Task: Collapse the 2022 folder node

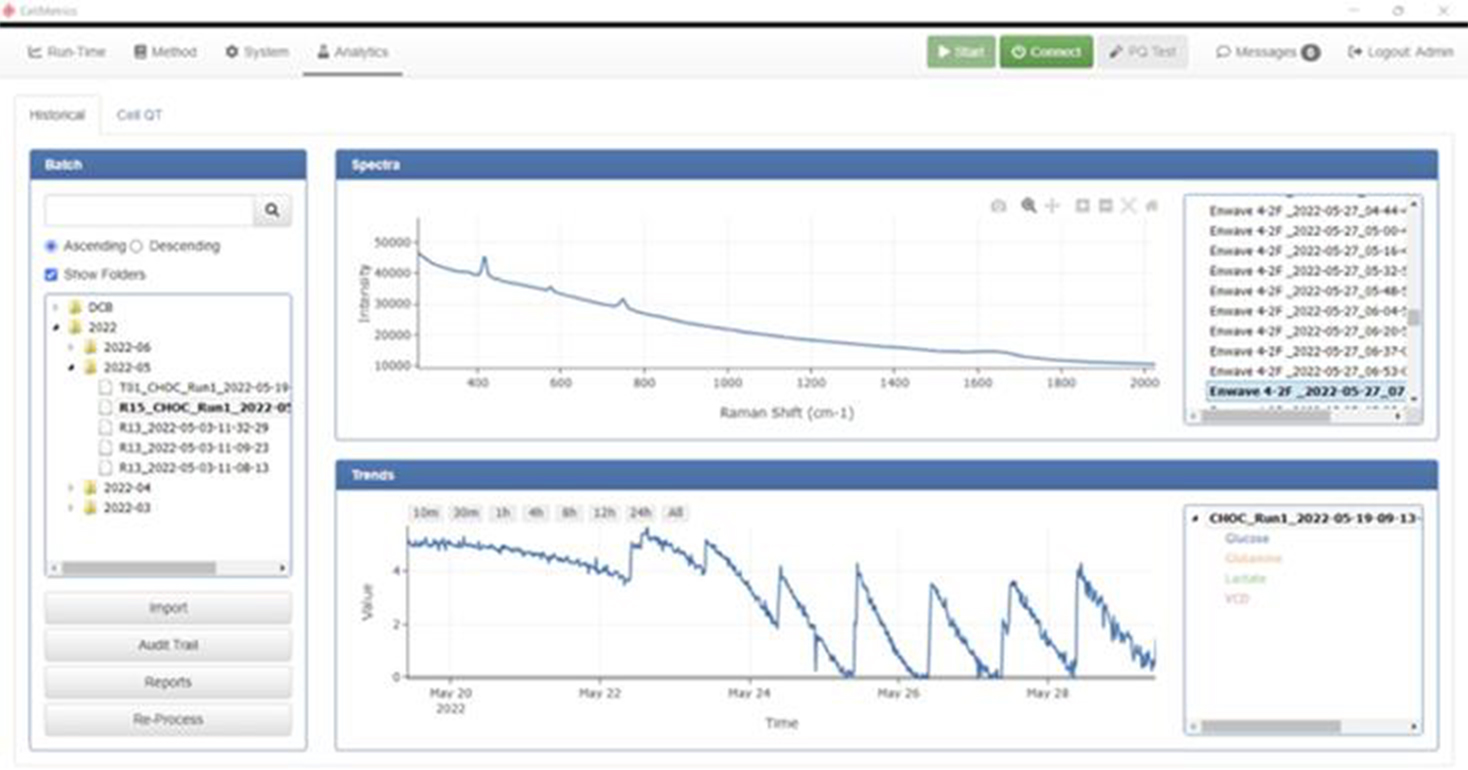Action: pyautogui.click(x=55, y=327)
